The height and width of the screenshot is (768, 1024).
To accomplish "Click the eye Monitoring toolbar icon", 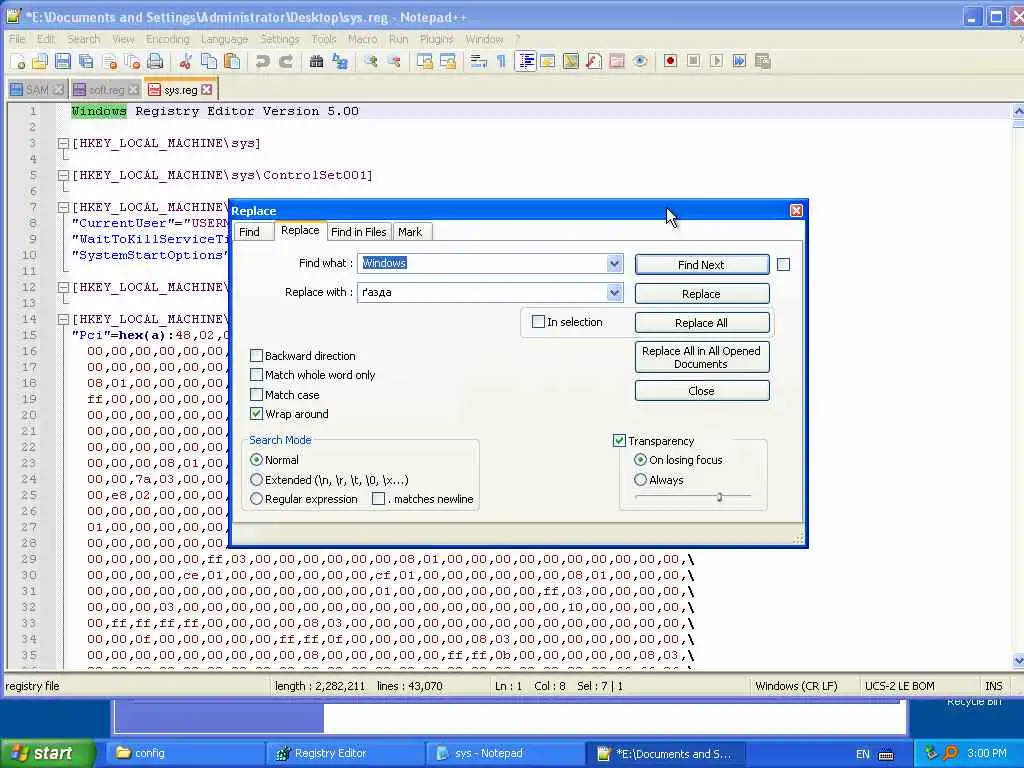I will [640, 61].
